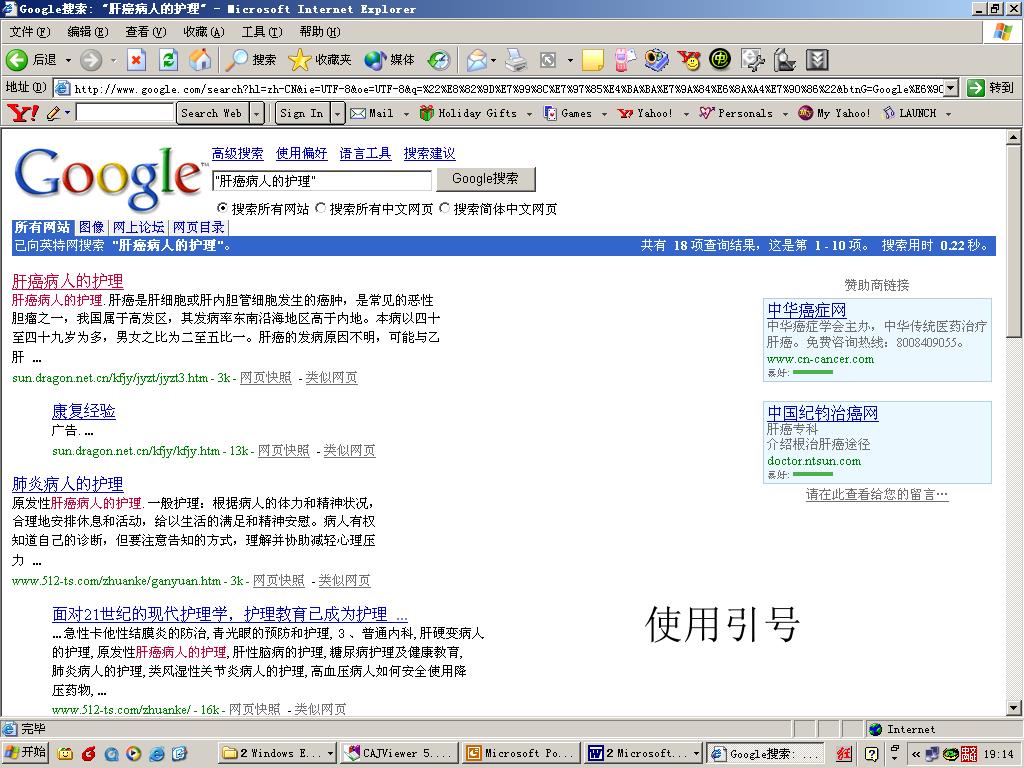Go back with the 后退 arrow button
Screen dimensions: 1024x768
coord(31,60)
